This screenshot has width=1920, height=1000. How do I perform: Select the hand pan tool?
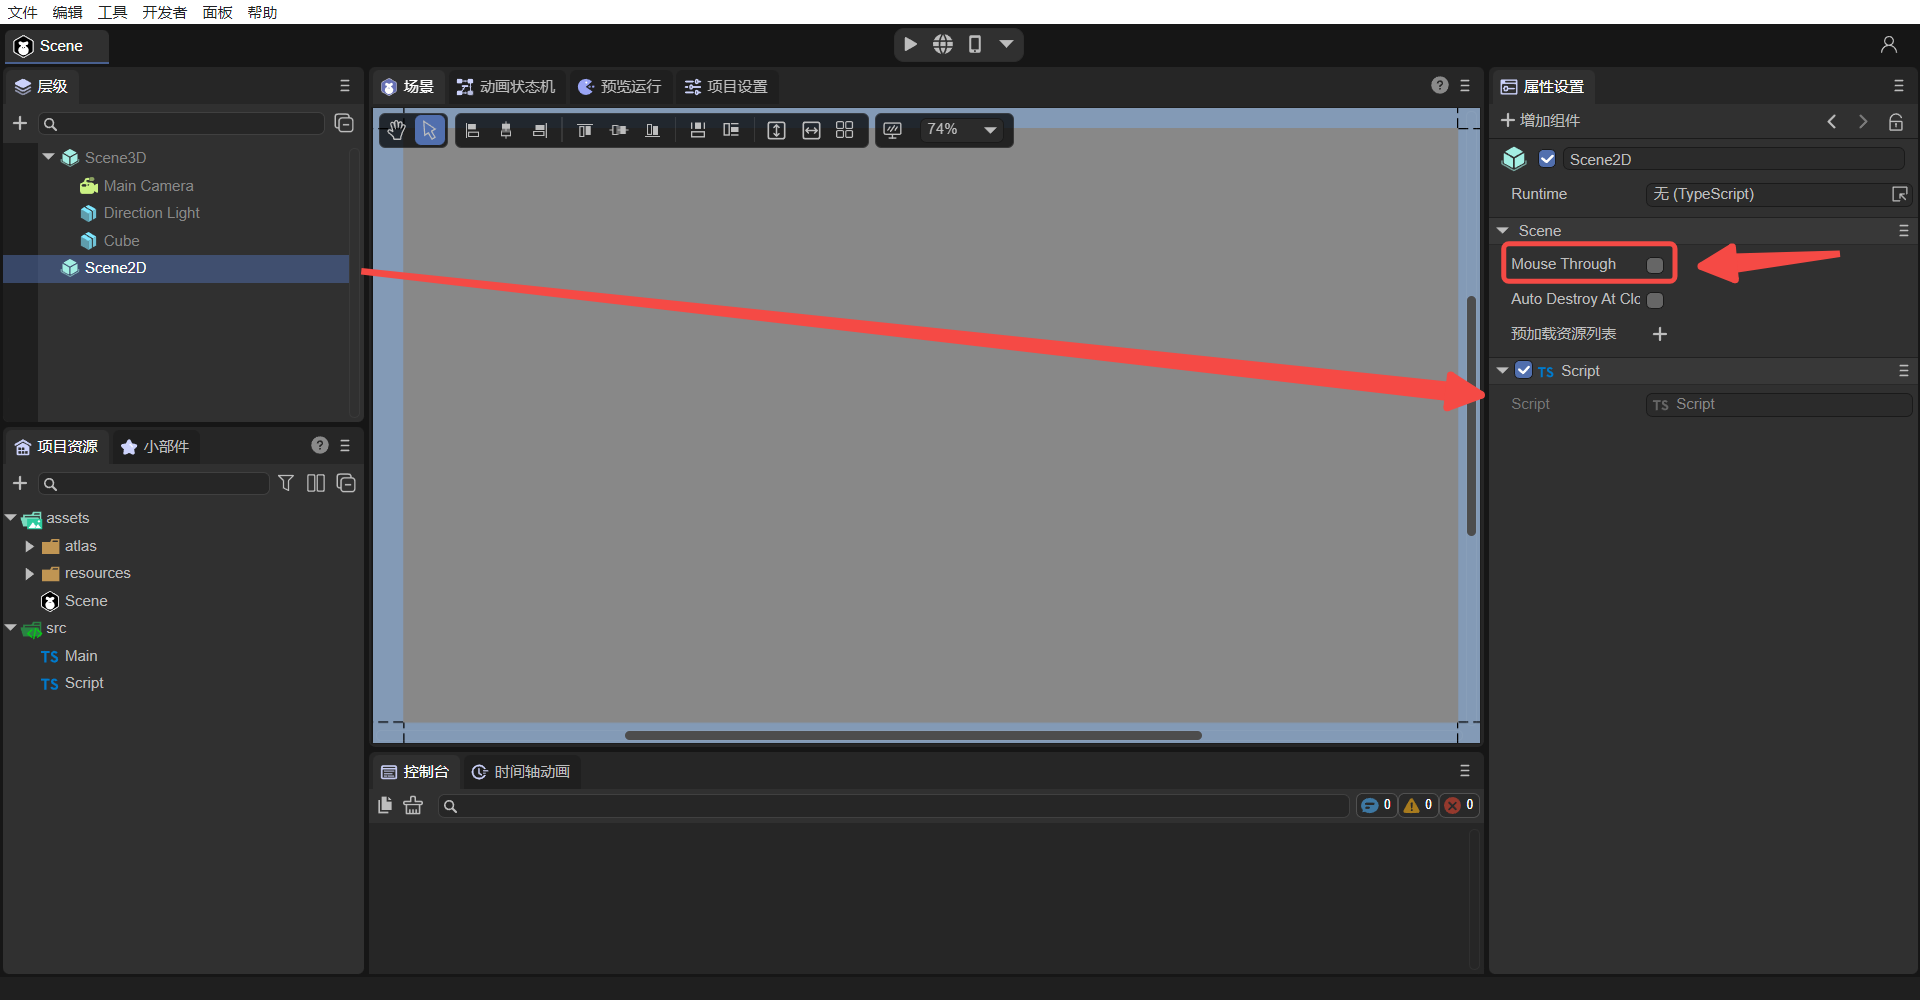397,130
